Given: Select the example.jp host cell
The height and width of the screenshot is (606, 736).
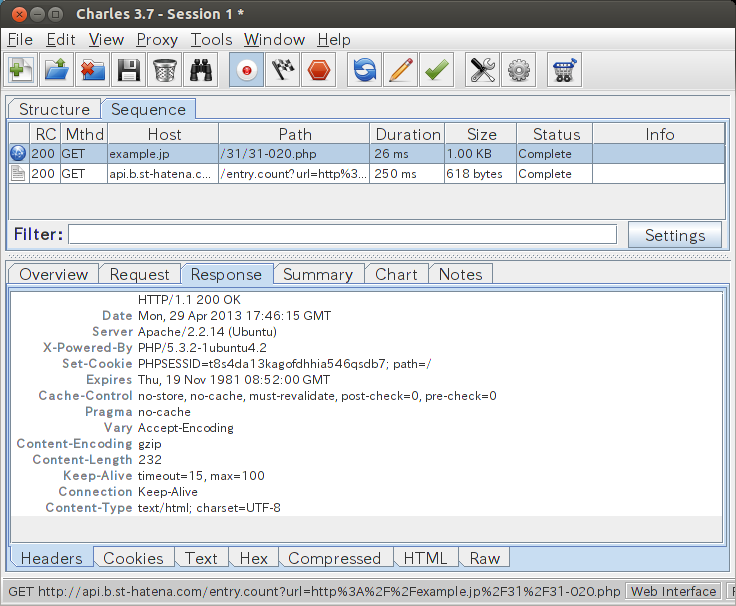Looking at the screenshot, I should [163, 153].
